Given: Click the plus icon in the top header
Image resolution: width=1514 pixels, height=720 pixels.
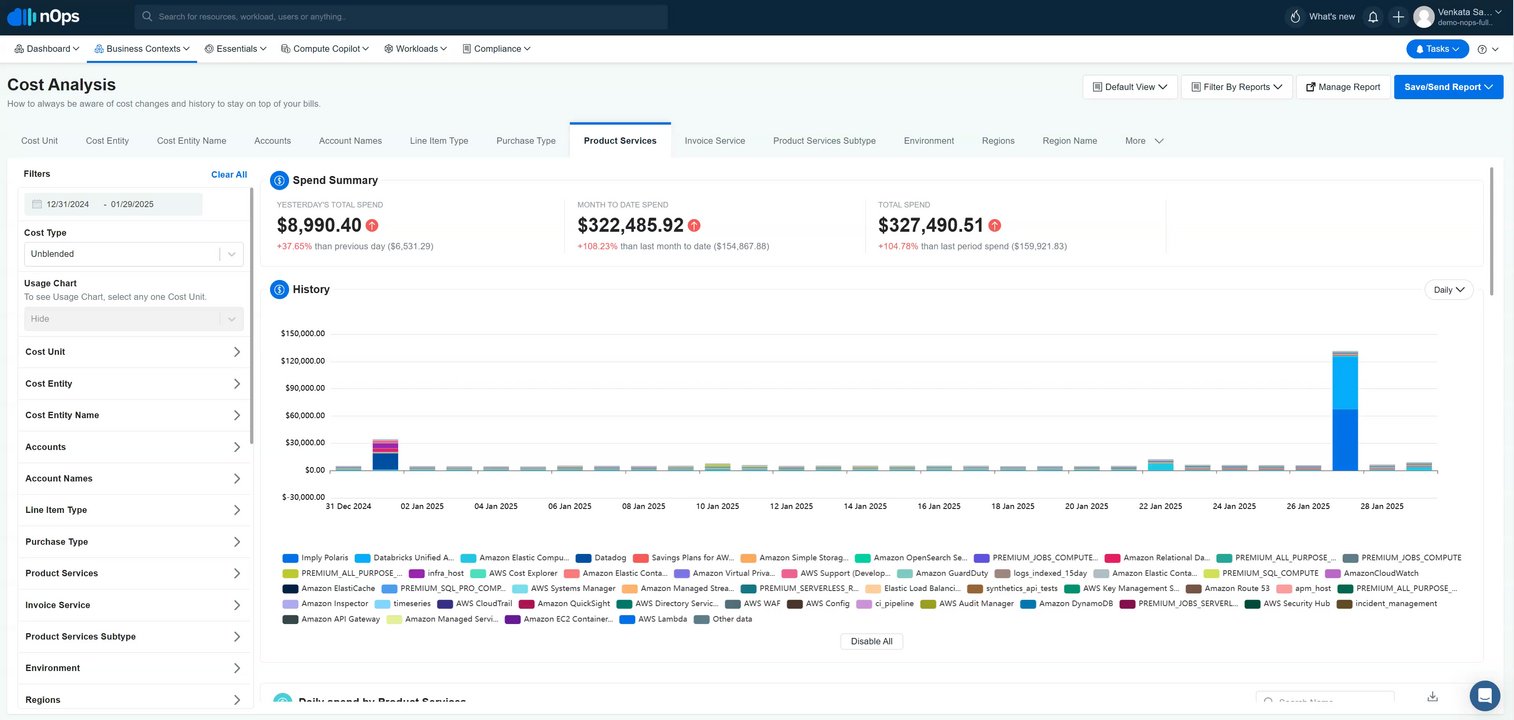Looking at the screenshot, I should point(1398,17).
